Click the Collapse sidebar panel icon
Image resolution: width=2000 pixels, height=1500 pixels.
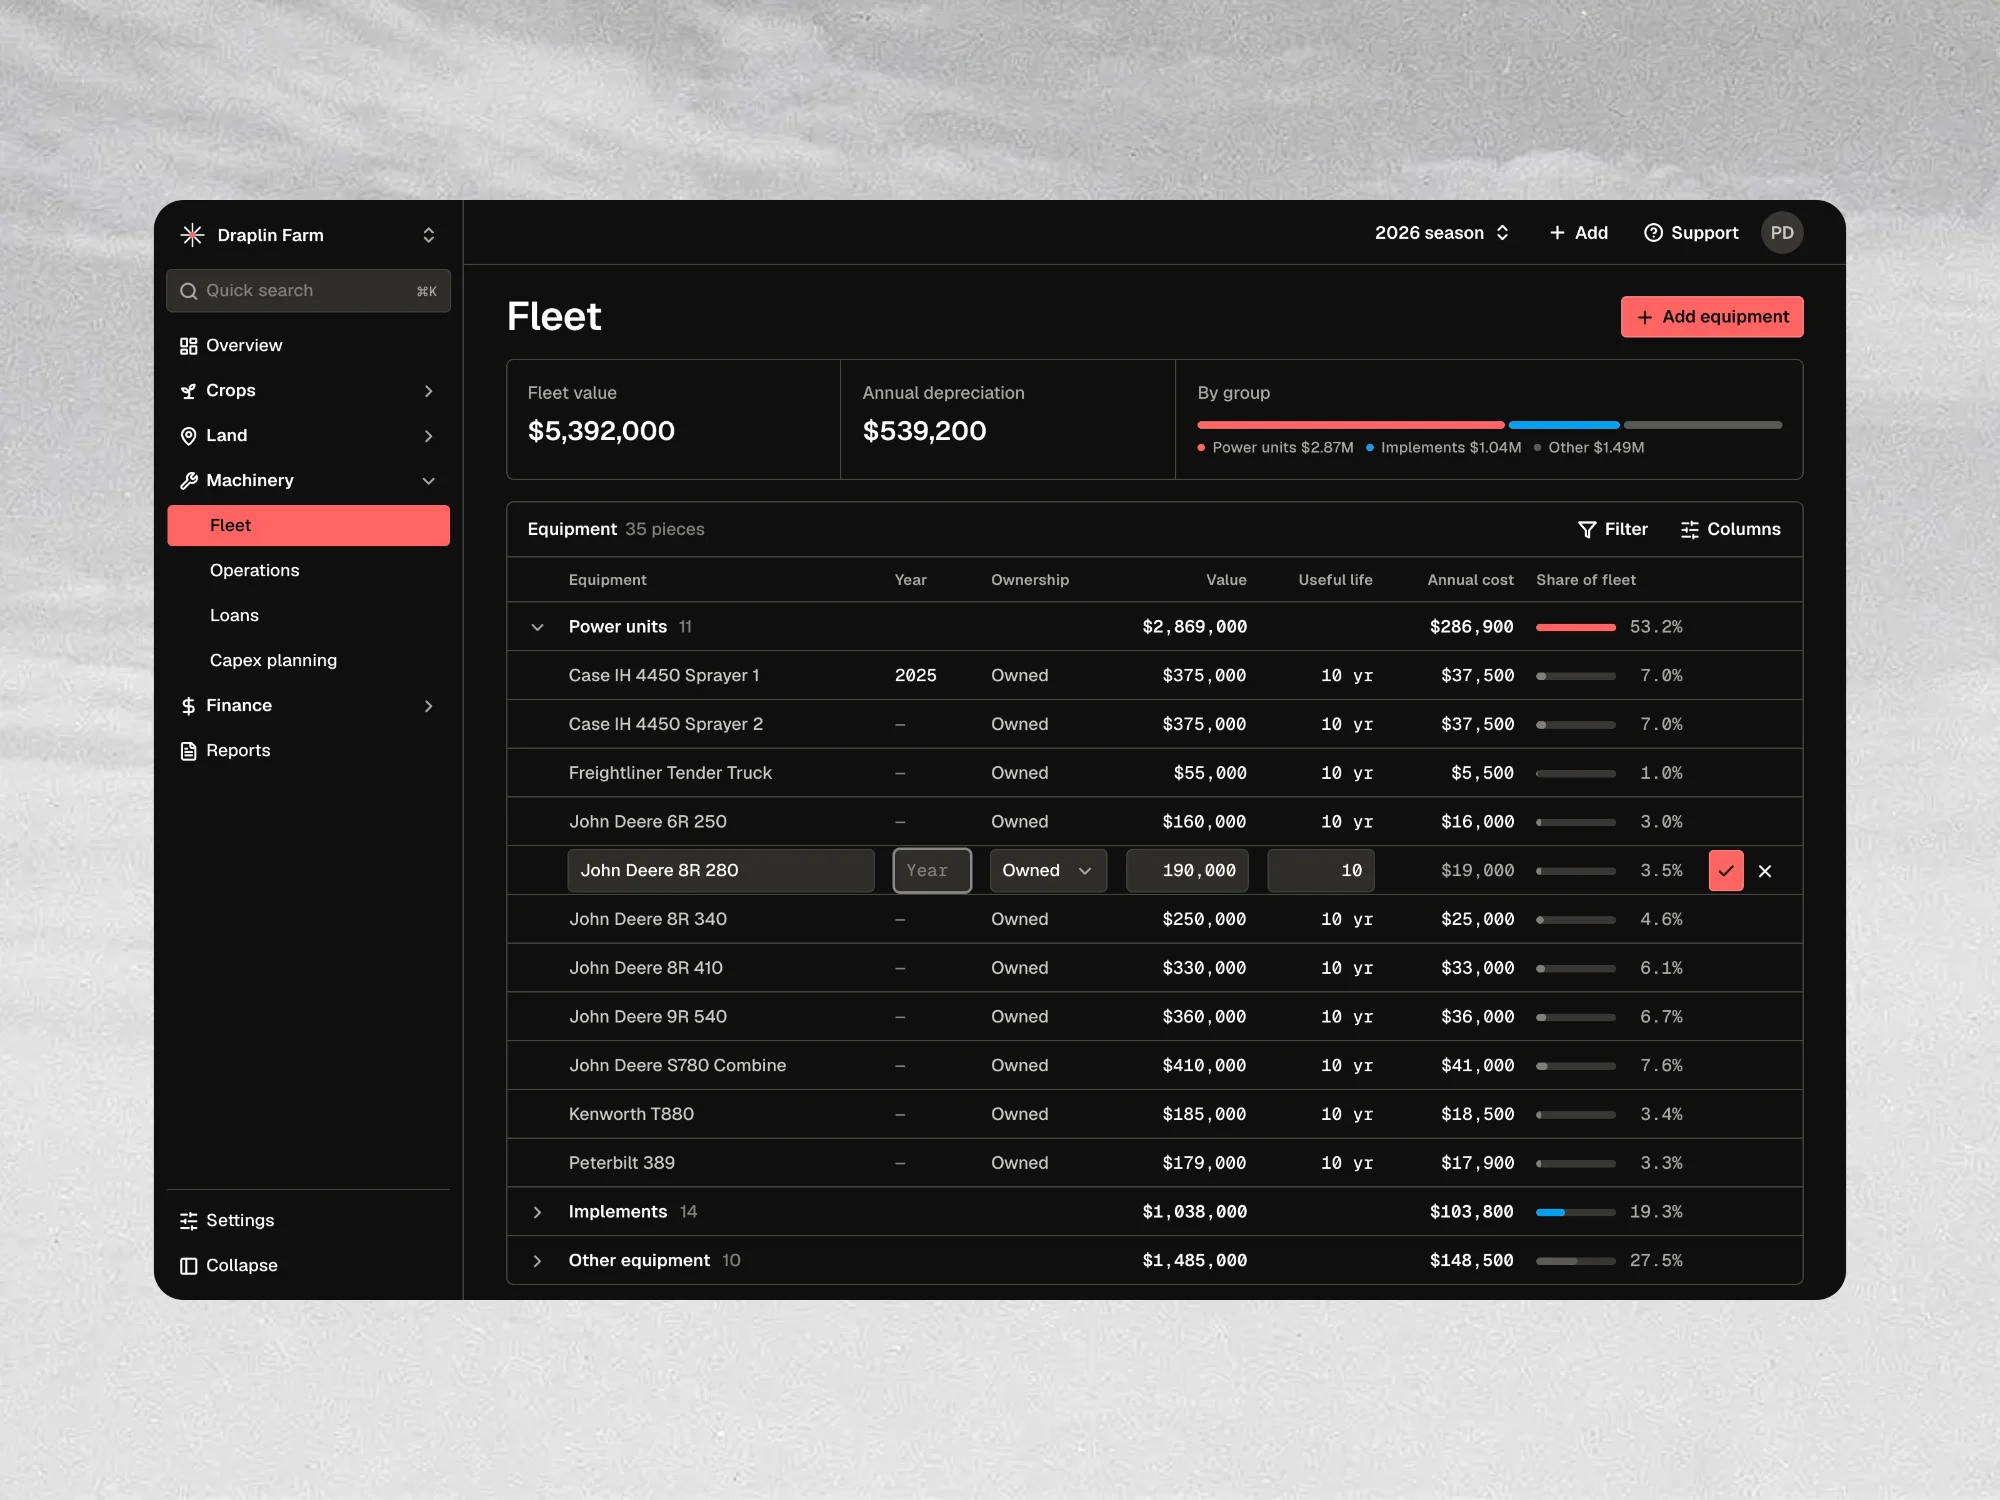(x=188, y=1266)
